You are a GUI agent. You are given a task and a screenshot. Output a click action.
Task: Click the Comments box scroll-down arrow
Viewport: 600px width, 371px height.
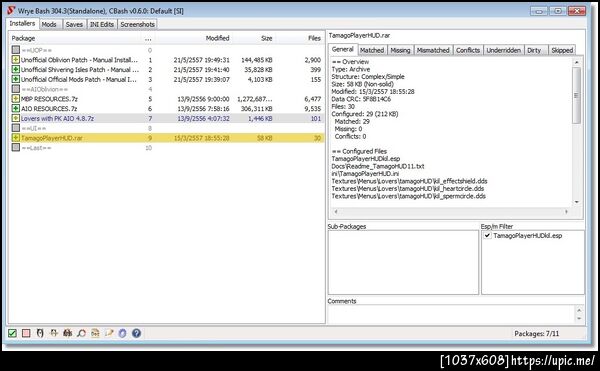579,319
